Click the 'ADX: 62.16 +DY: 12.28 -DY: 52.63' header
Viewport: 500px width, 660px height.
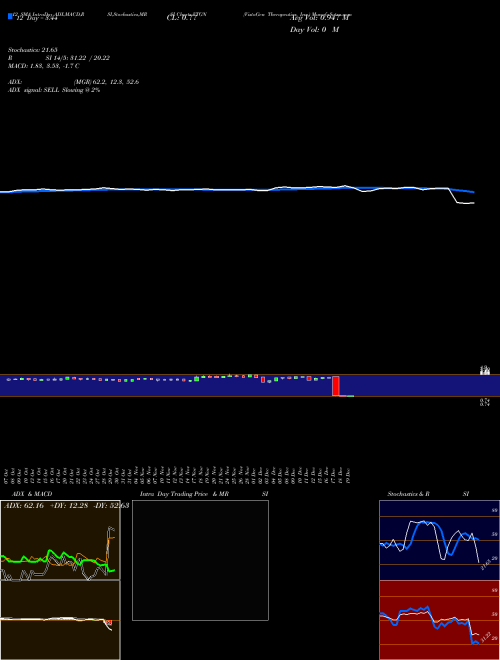point(66,506)
